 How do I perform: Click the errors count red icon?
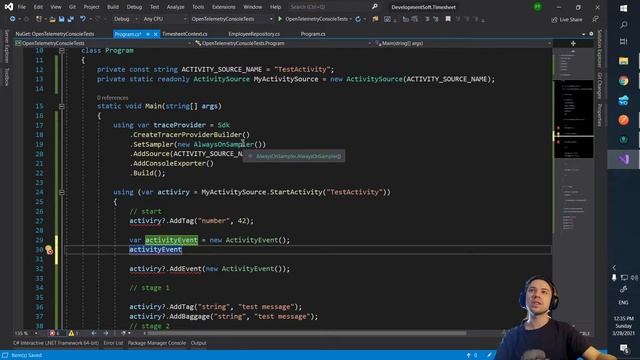point(52,333)
